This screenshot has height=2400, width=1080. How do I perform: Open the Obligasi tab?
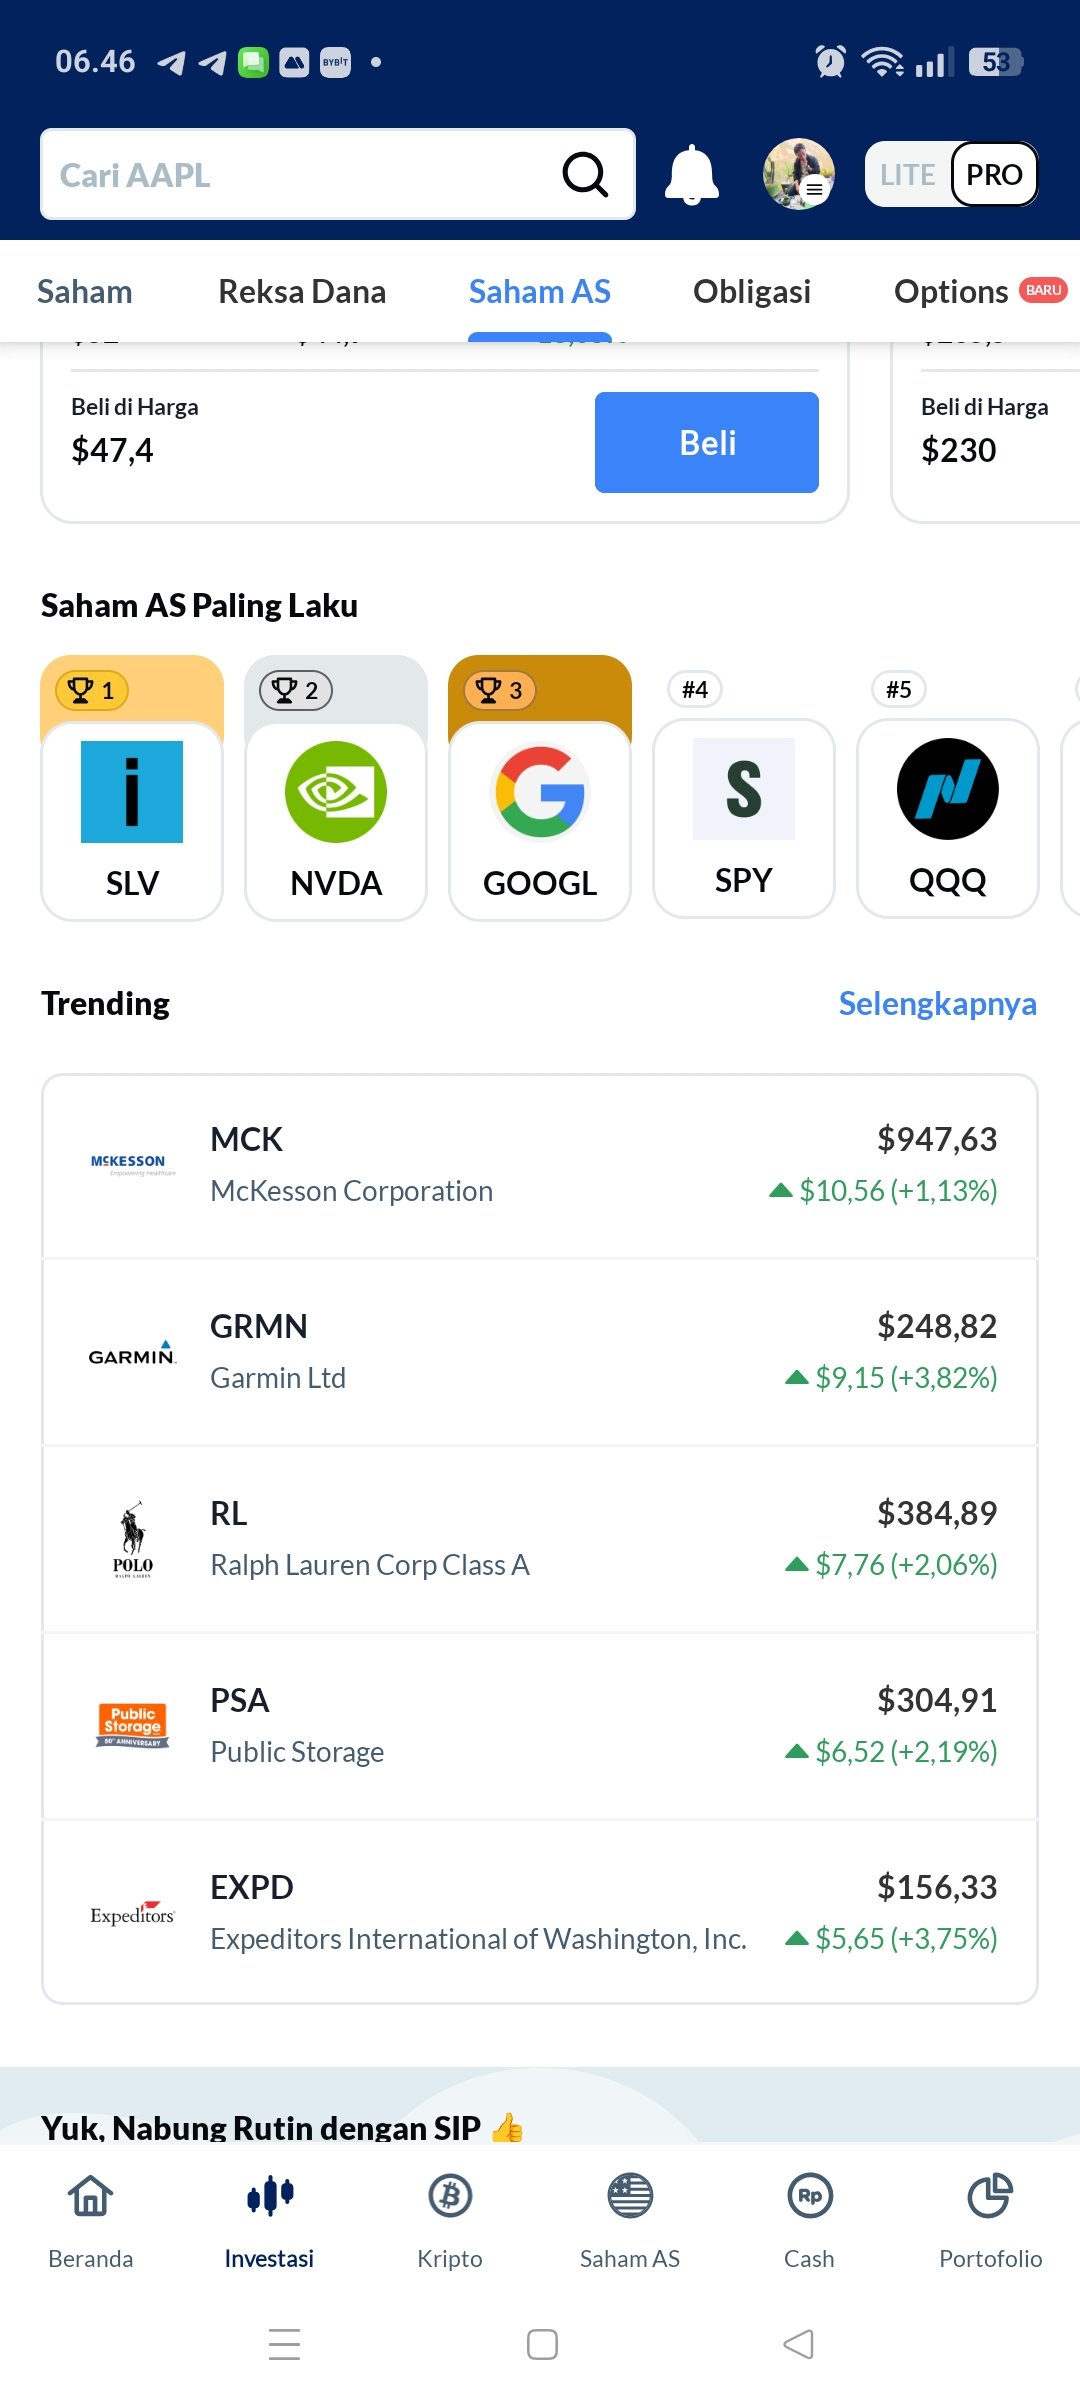(x=752, y=291)
